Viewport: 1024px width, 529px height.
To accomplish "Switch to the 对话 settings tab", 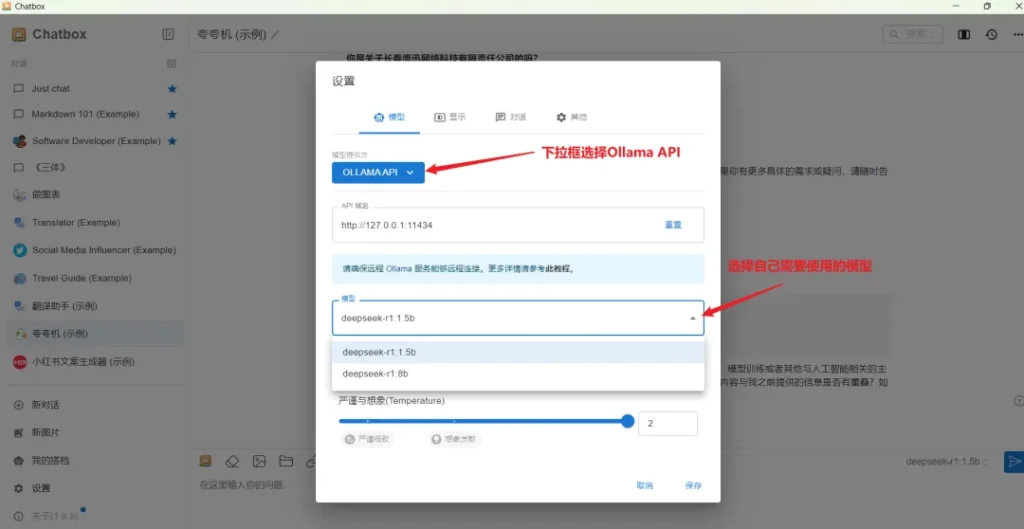I will click(510, 117).
